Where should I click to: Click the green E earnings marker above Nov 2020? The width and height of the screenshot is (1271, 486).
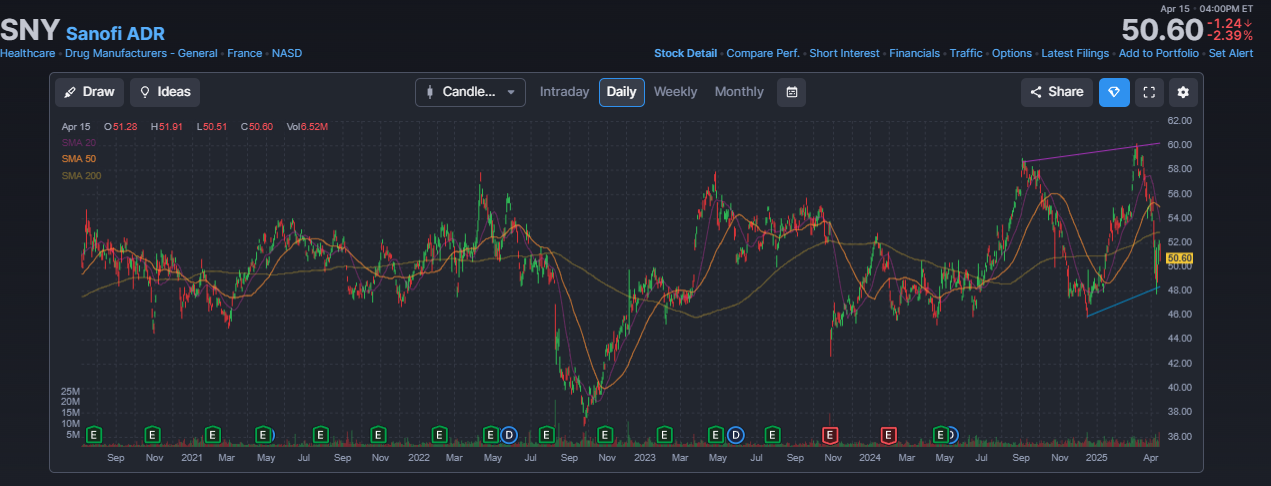pos(153,434)
